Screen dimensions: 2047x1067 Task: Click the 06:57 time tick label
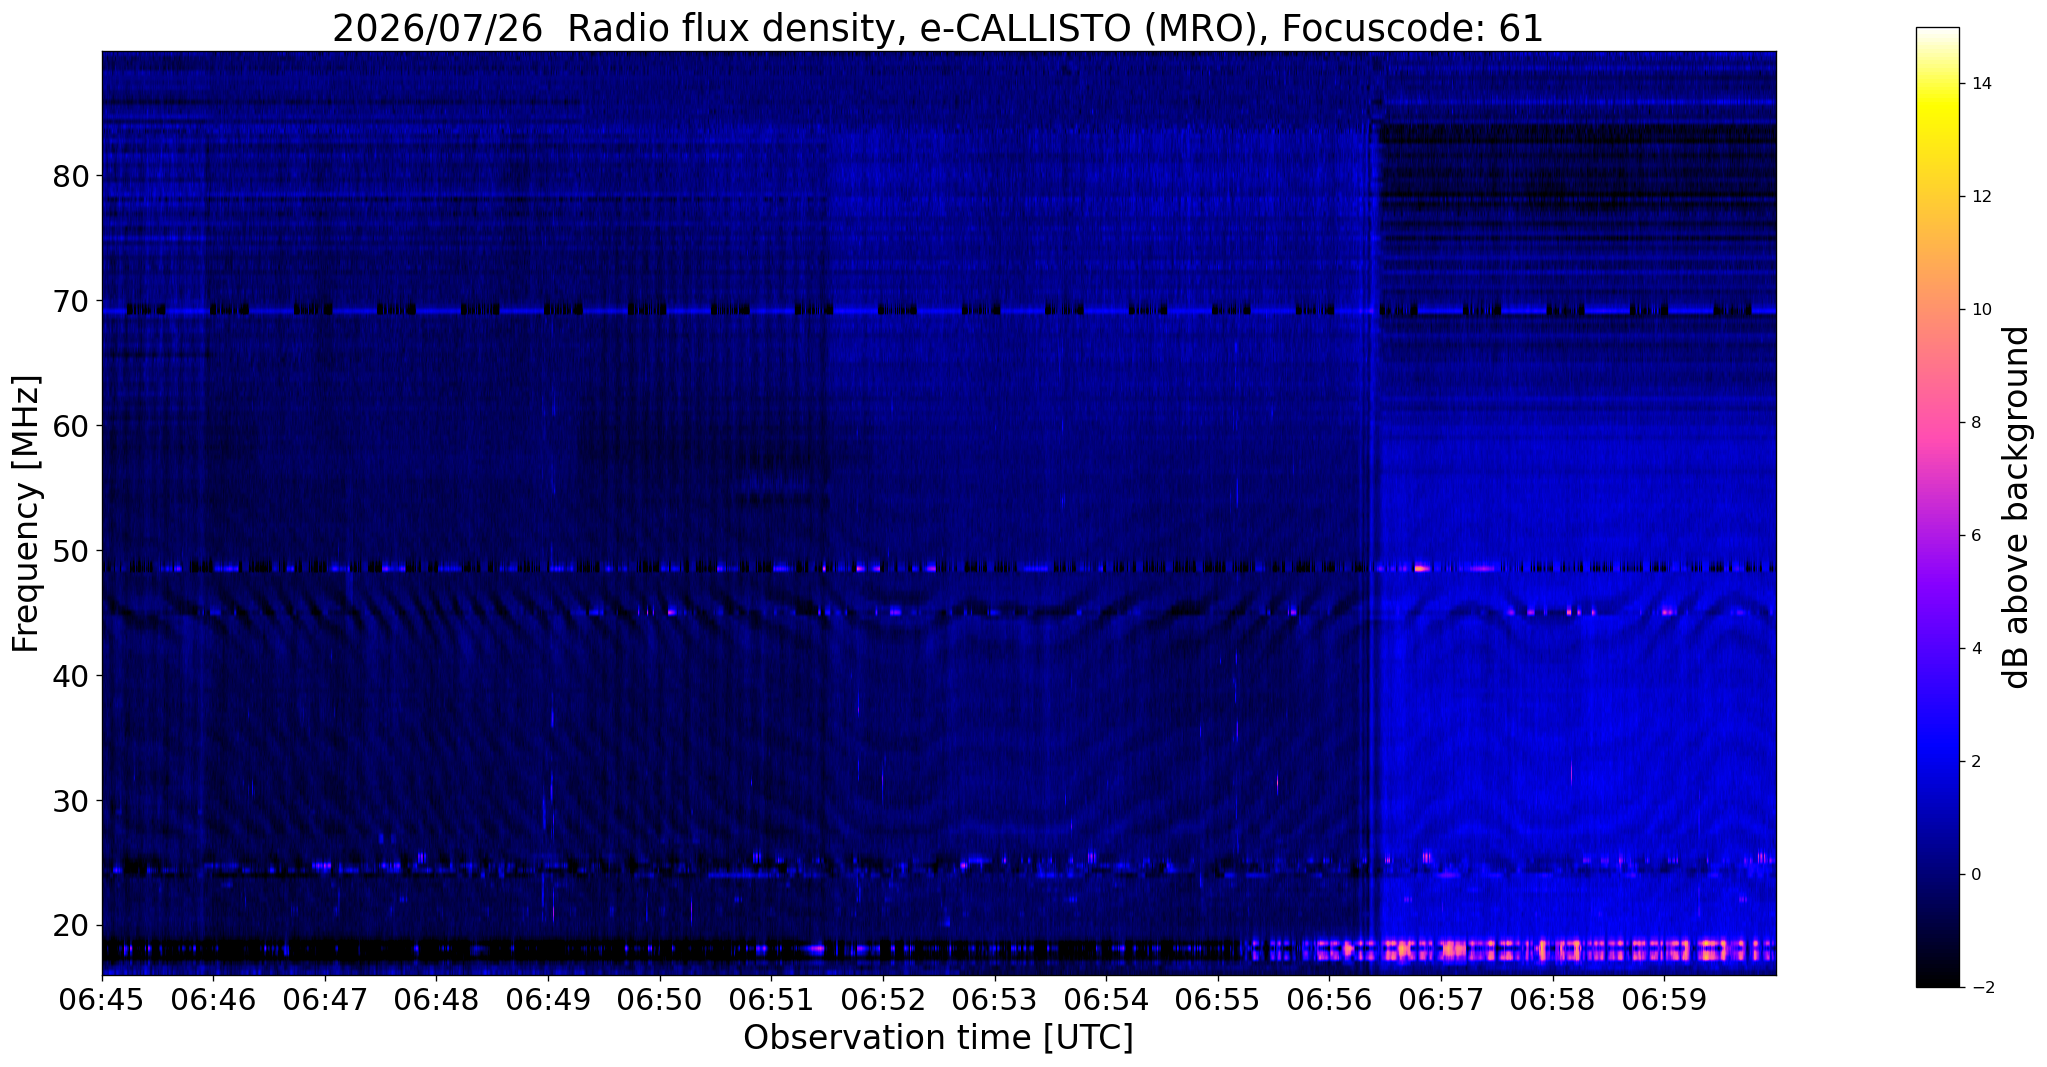point(1441,999)
